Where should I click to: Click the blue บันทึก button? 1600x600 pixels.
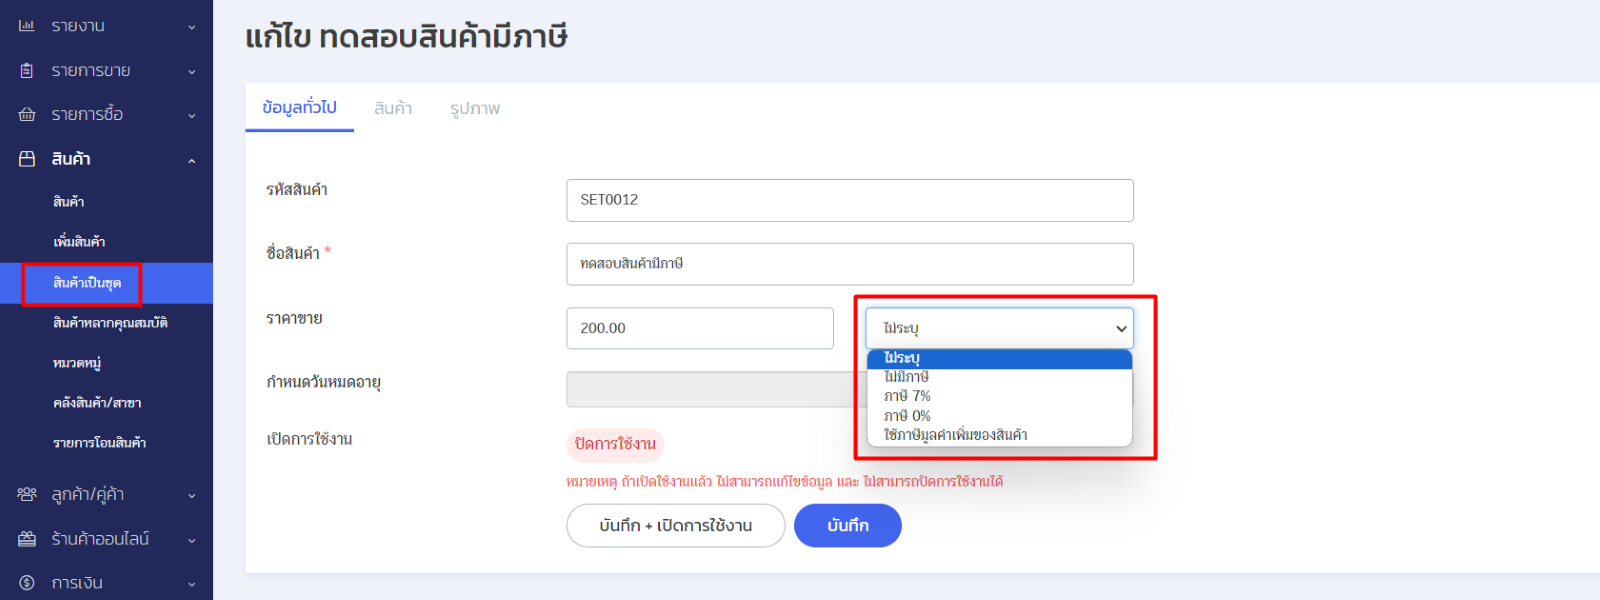[x=847, y=525]
